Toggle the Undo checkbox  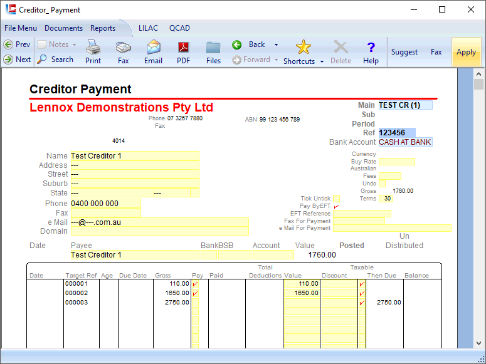click(x=383, y=183)
